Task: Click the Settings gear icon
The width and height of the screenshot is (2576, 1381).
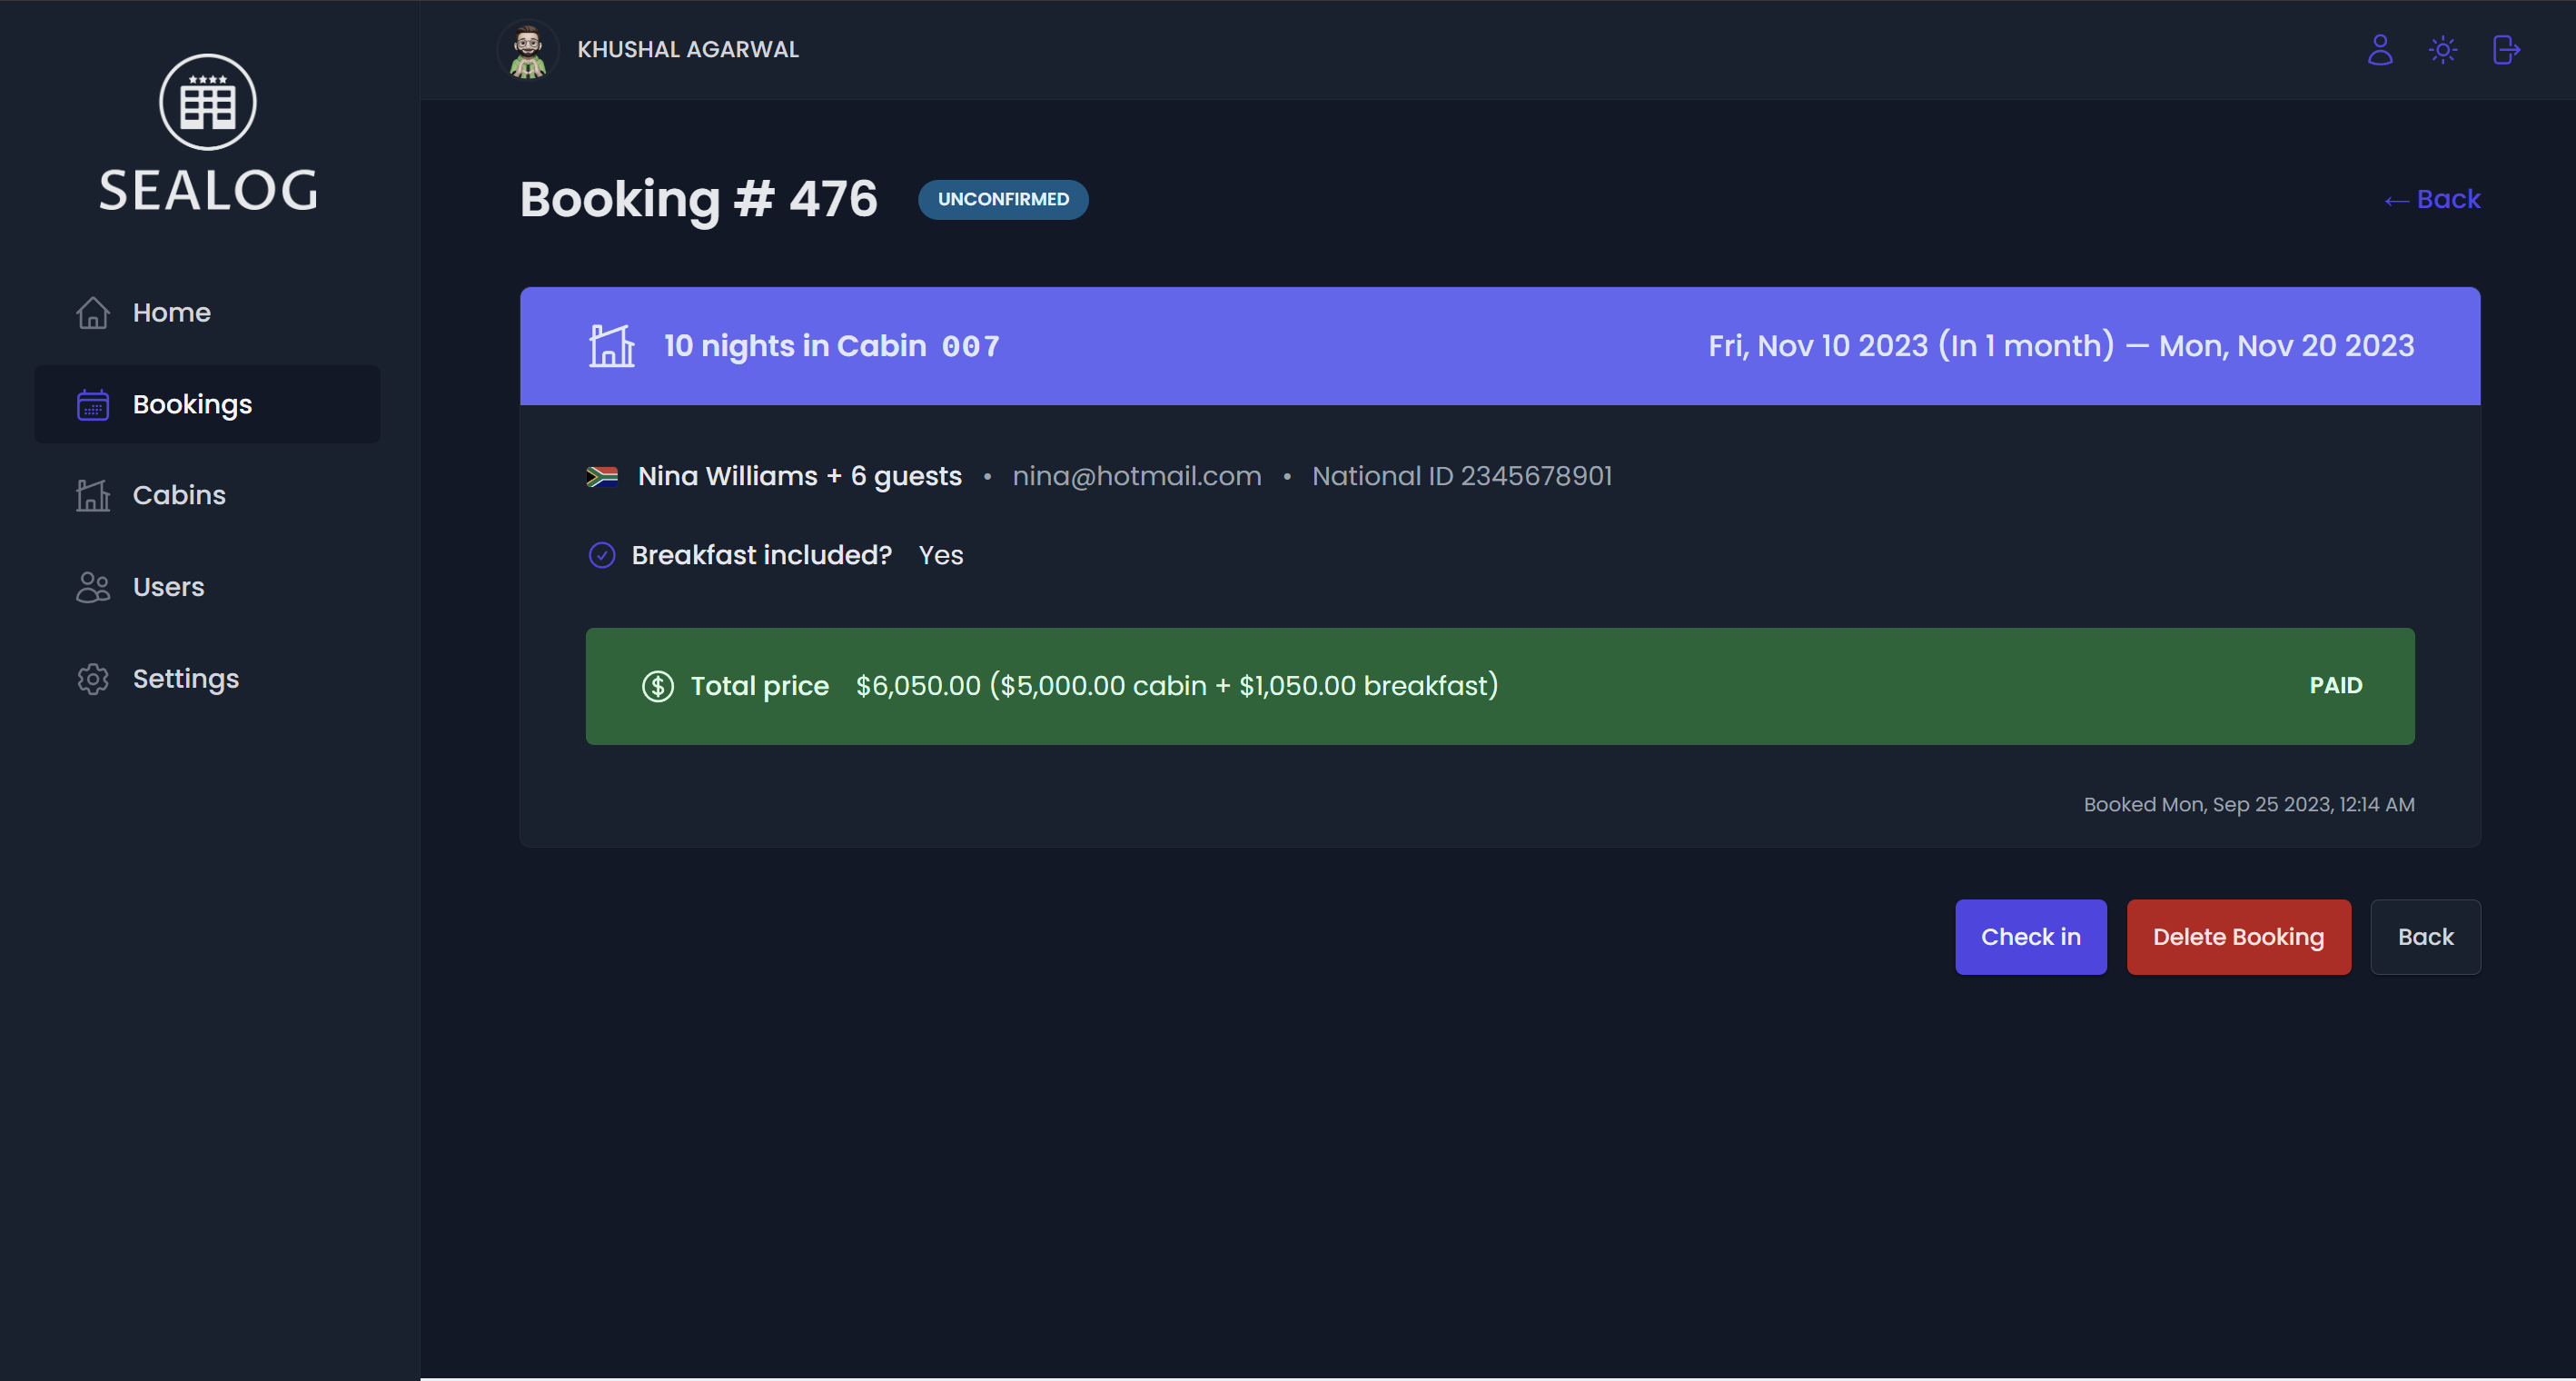Action: click(93, 679)
